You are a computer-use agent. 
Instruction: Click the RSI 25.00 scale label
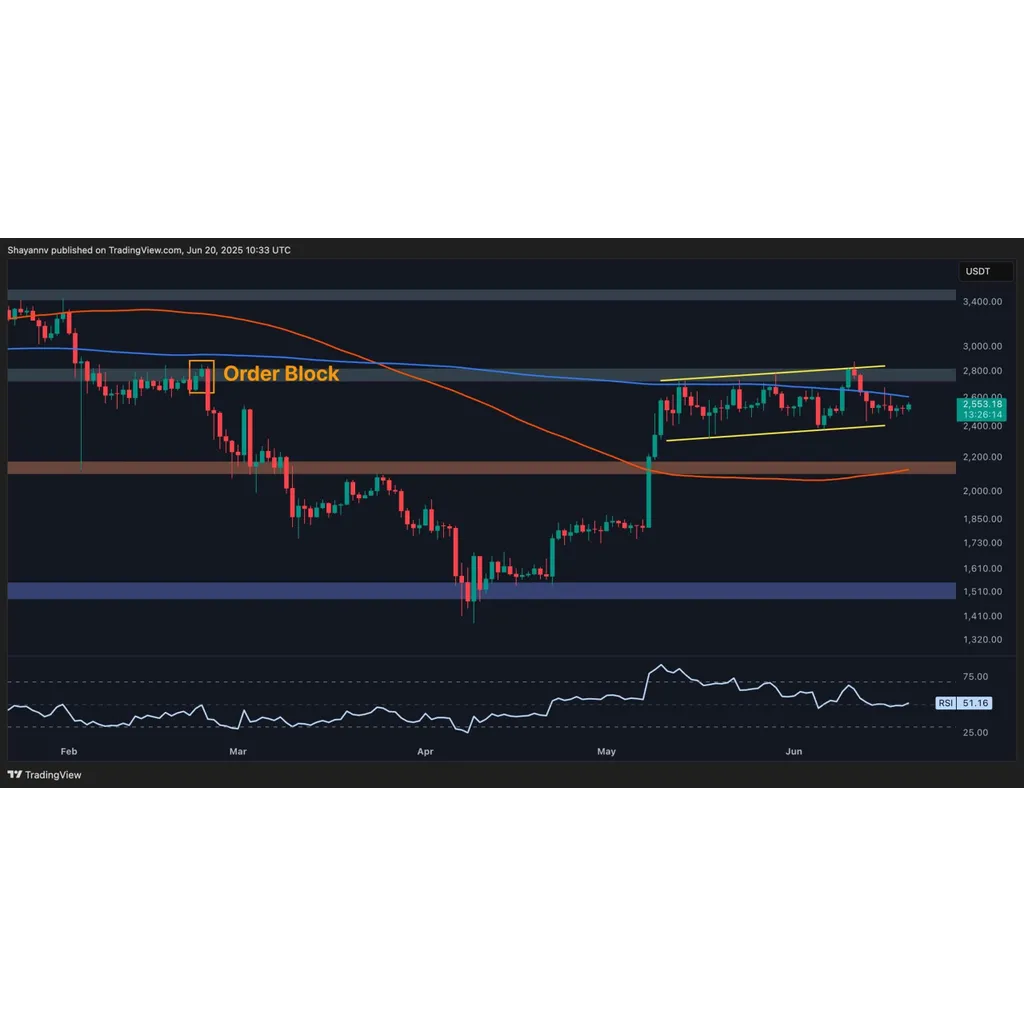tap(975, 733)
